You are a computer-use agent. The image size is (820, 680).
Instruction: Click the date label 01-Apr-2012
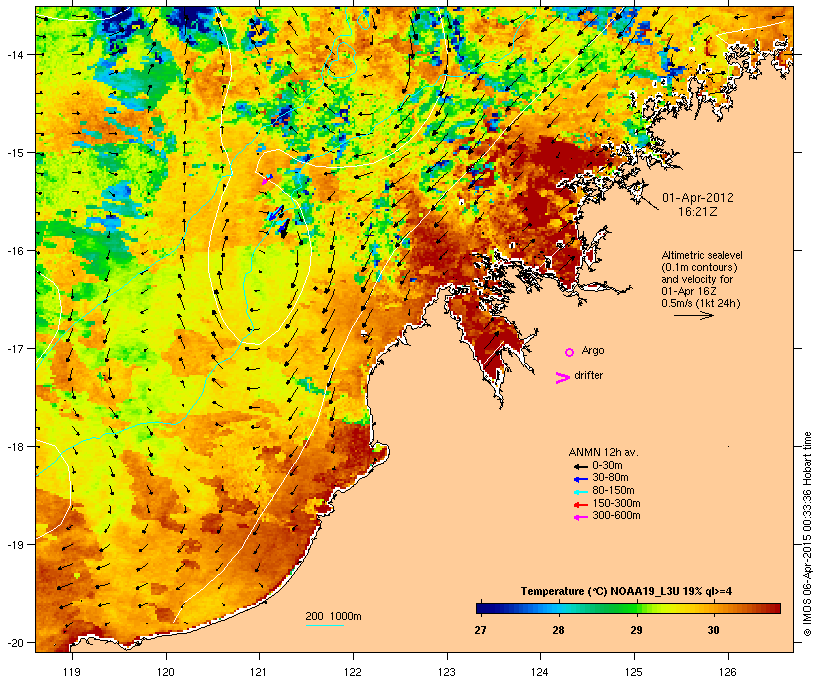tap(698, 198)
